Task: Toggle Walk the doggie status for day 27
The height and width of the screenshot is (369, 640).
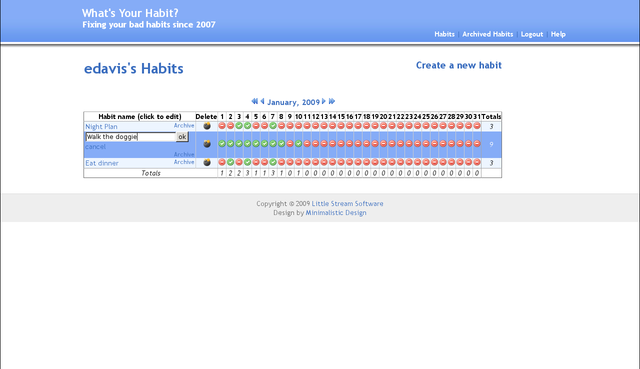Action: coord(443,144)
